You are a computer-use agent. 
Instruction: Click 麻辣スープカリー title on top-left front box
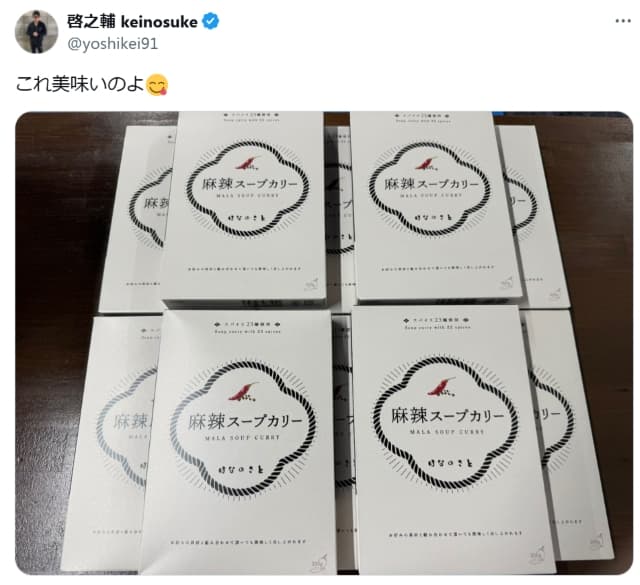pyautogui.click(x=250, y=184)
